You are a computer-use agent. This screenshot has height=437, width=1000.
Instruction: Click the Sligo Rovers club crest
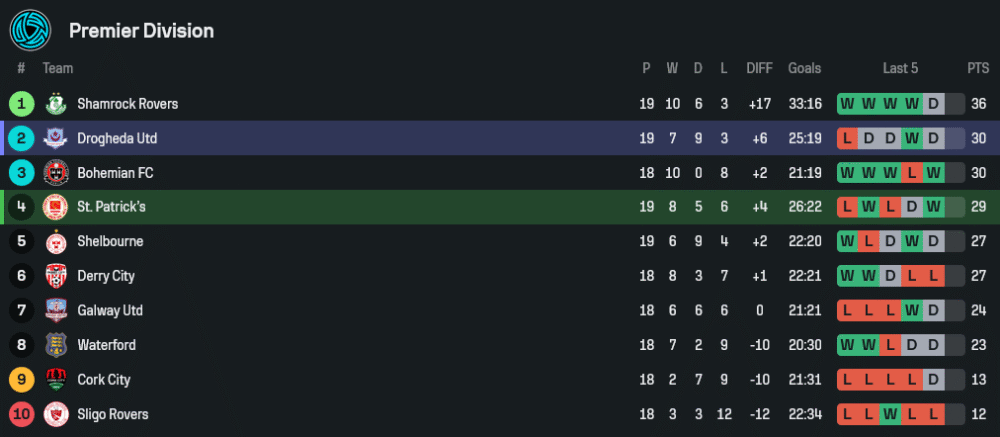click(x=55, y=414)
